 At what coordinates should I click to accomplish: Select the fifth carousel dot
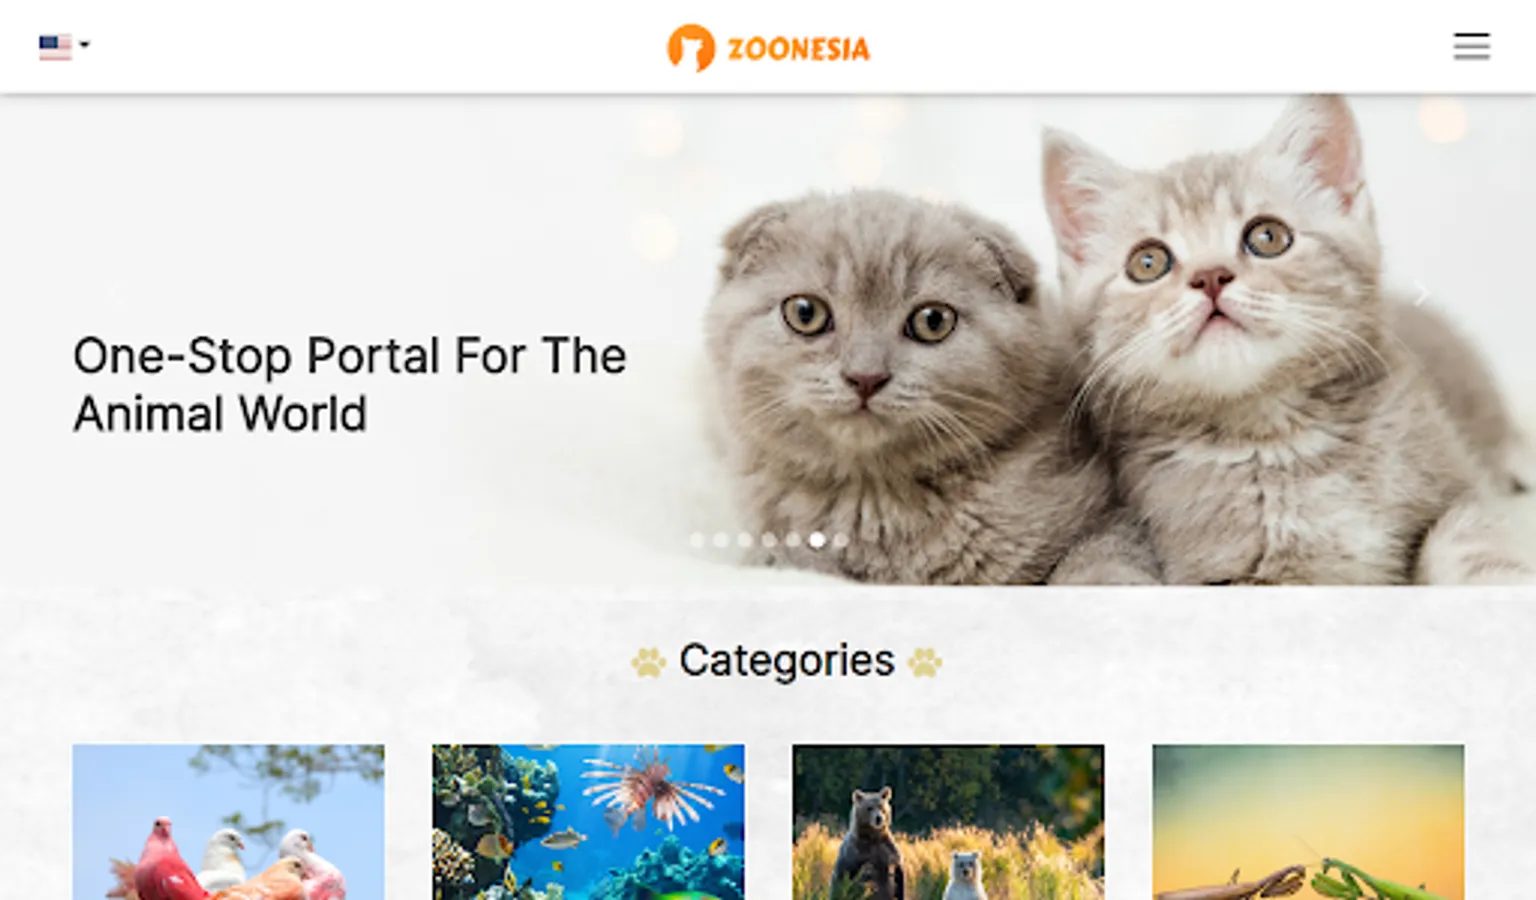click(793, 540)
